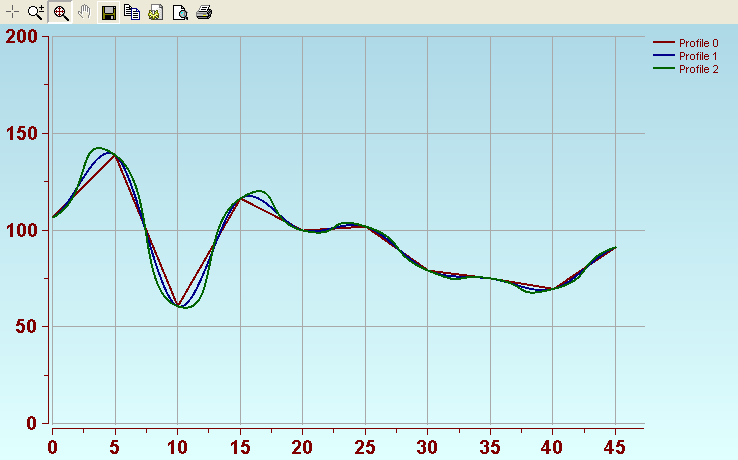Select the crosshair cursor tool

[13, 12]
